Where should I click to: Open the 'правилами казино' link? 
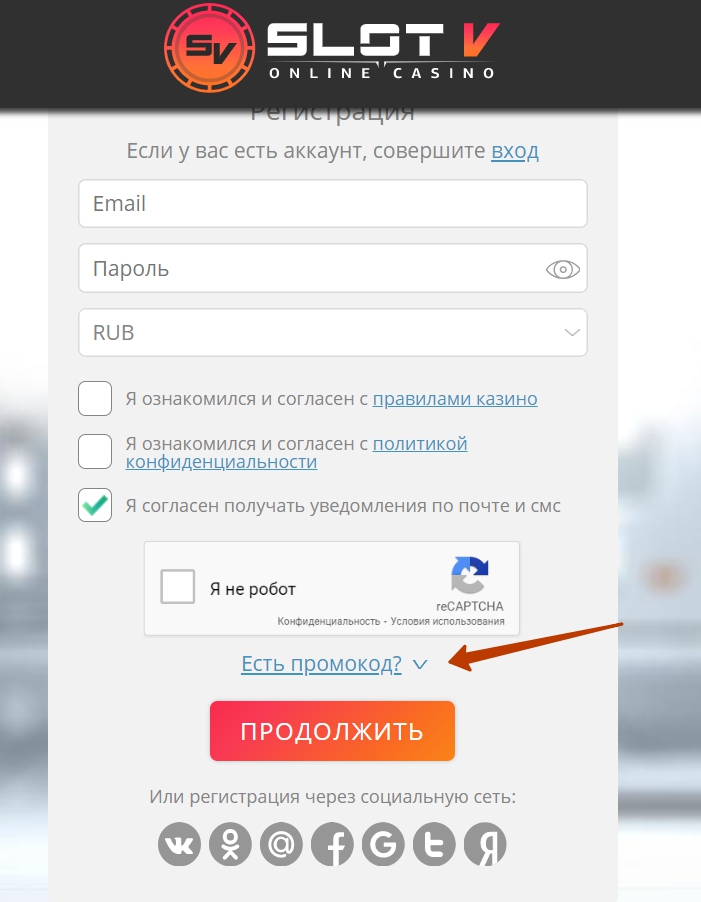point(455,398)
